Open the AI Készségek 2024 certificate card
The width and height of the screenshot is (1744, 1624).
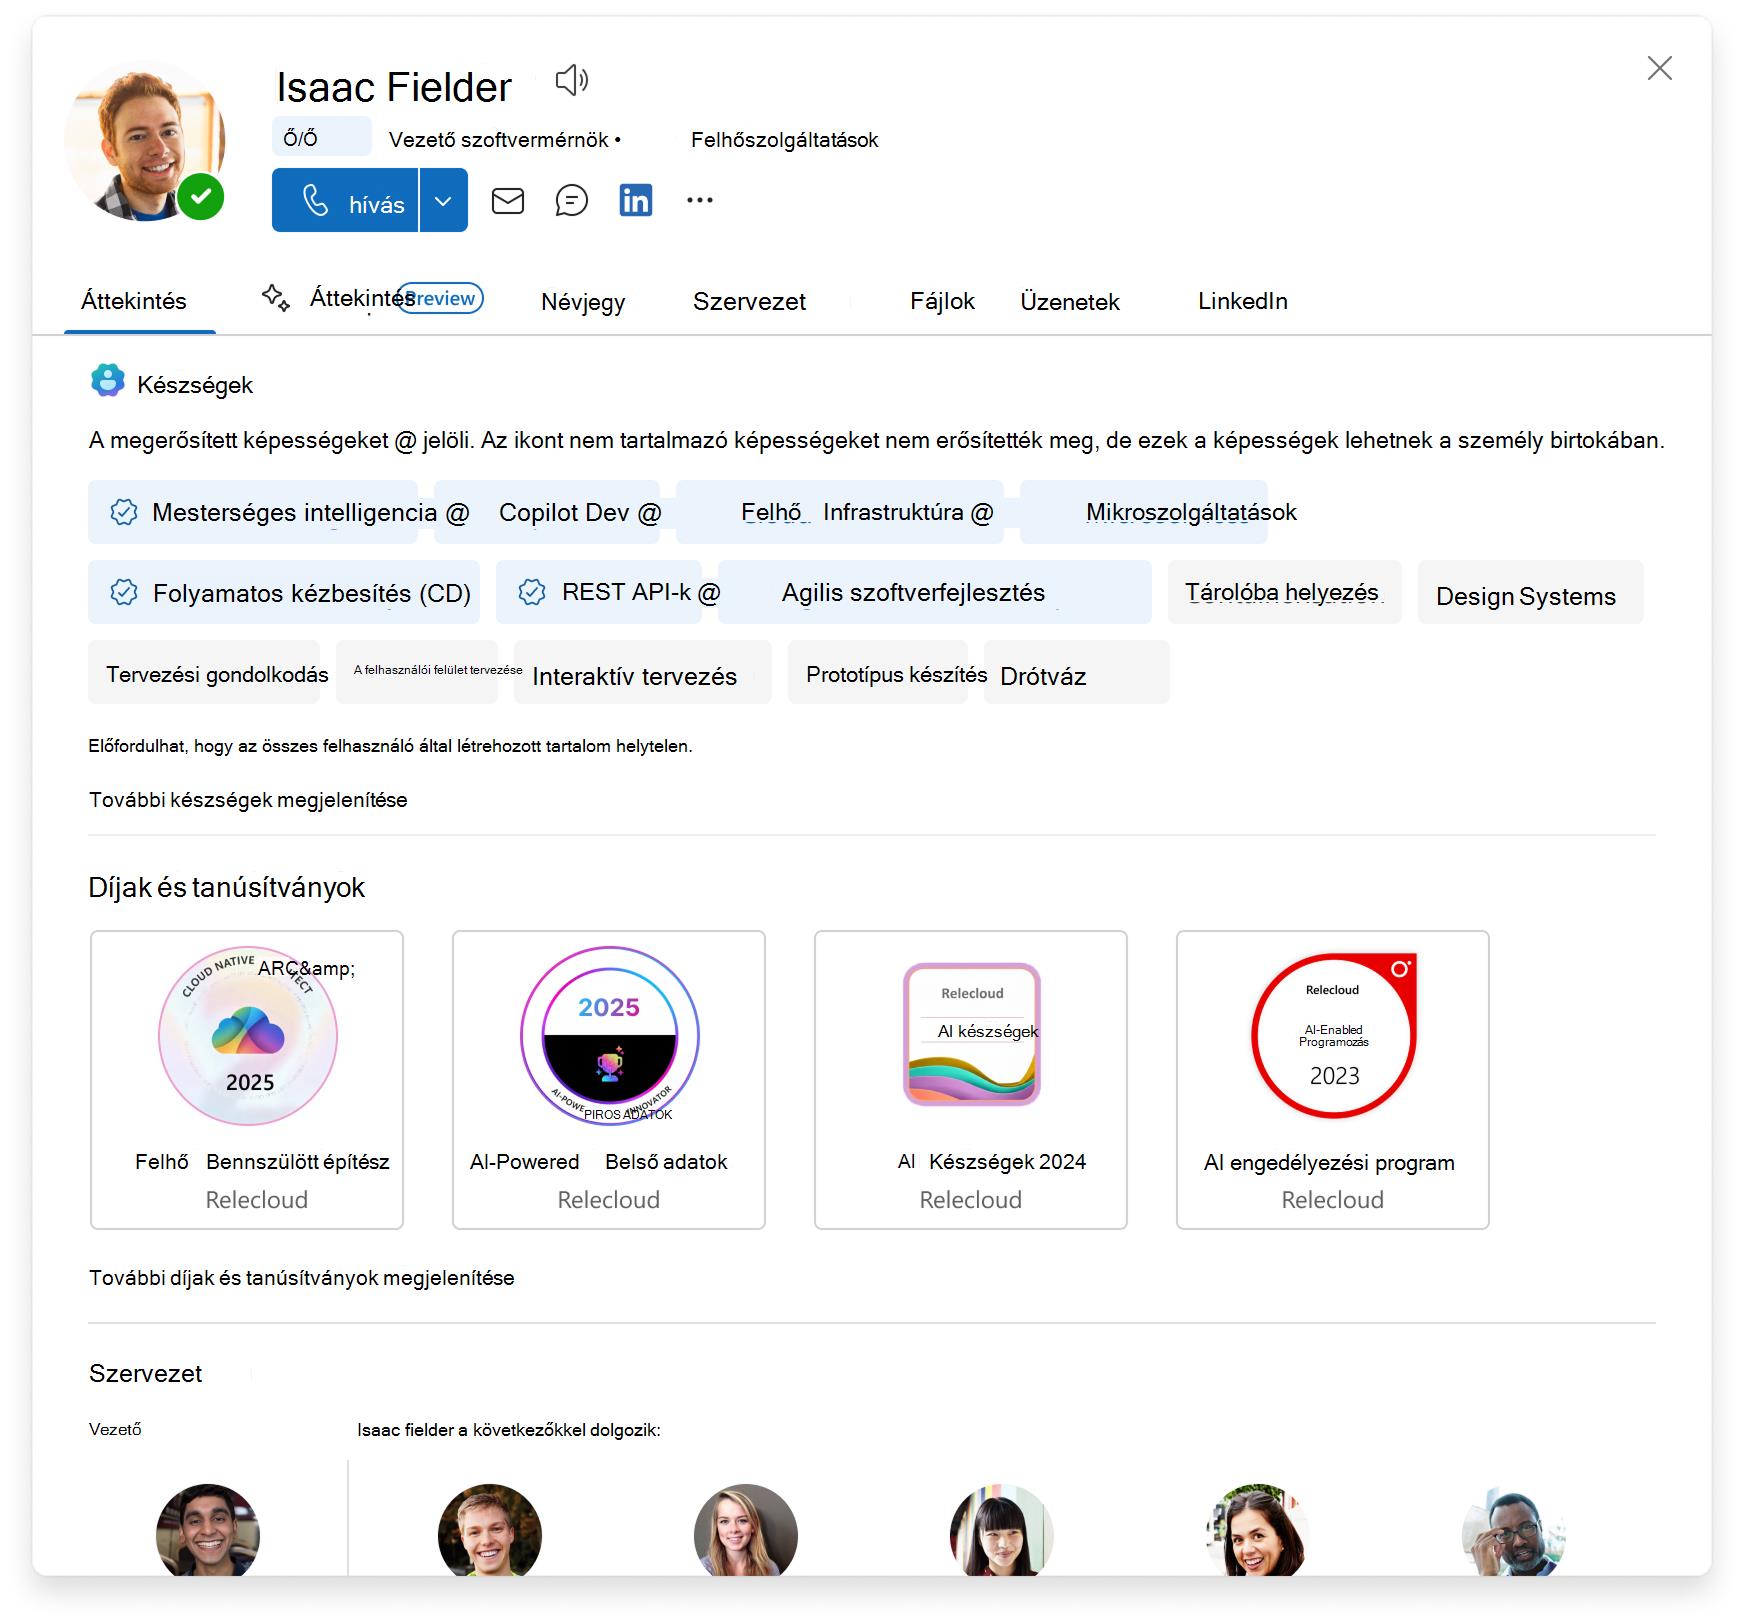coord(971,1080)
